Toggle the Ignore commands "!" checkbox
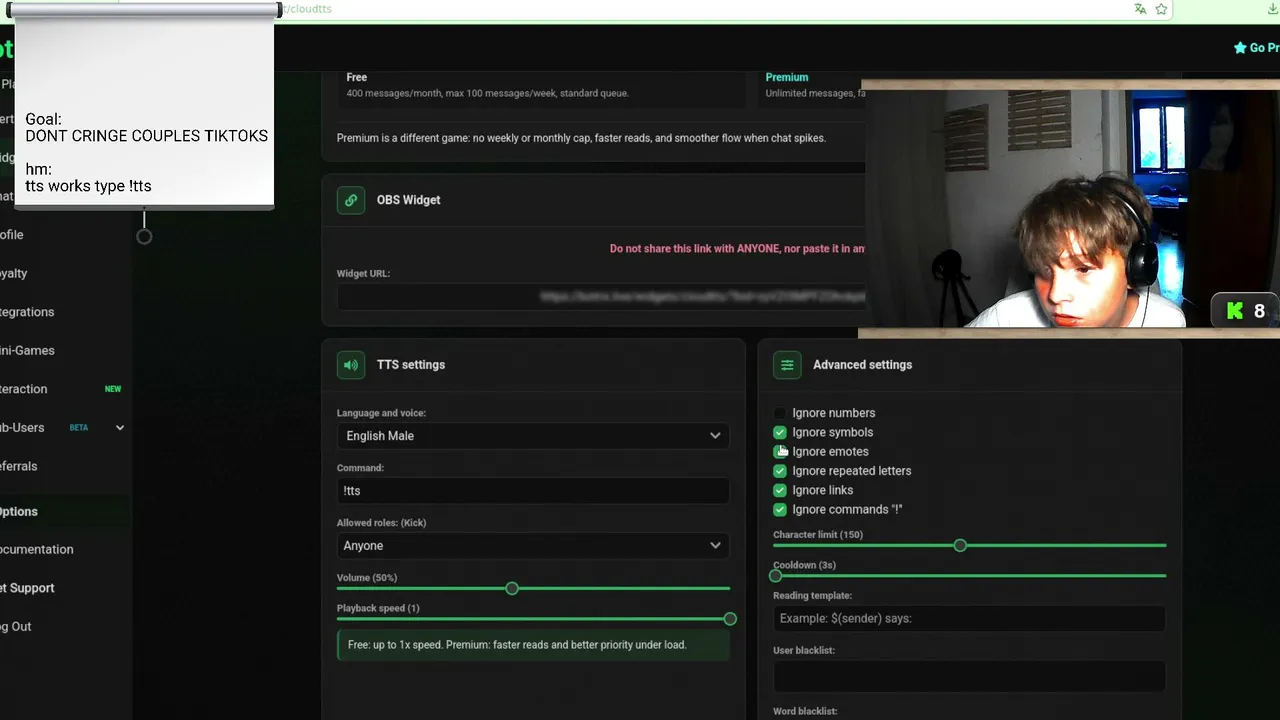This screenshot has width=1280, height=720. 780,510
